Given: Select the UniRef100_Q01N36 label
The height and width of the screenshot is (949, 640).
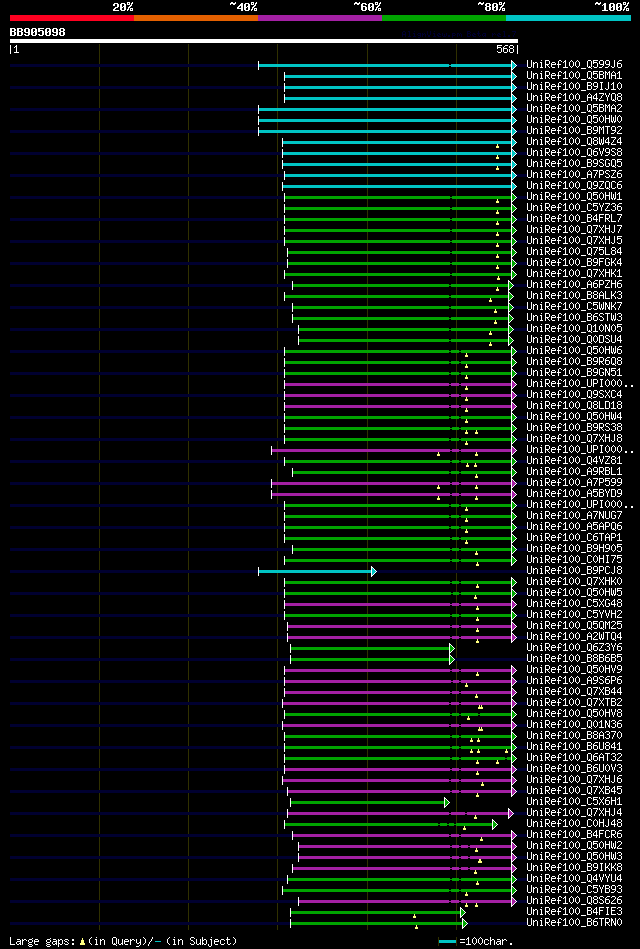Looking at the screenshot, I should tap(575, 725).
